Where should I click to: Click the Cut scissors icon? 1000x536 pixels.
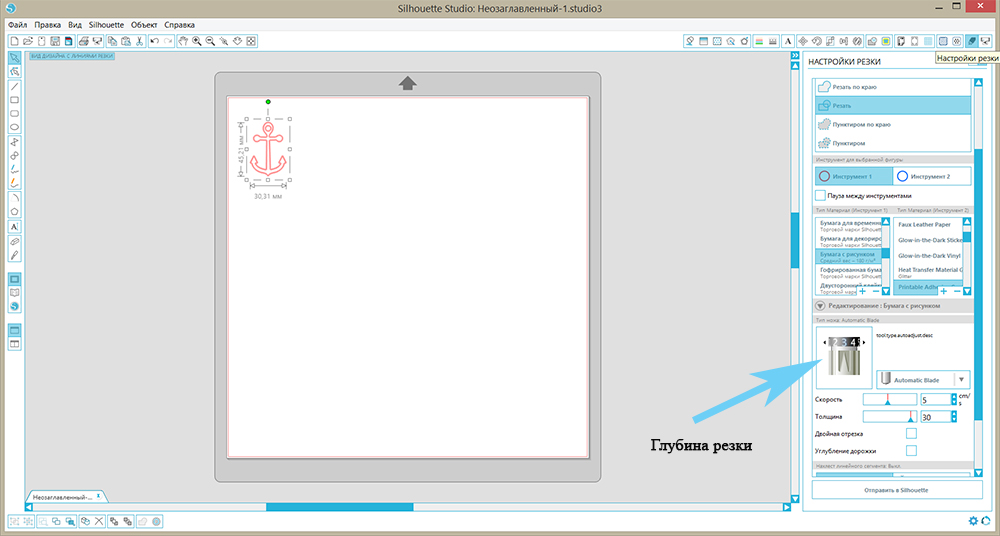coord(139,41)
